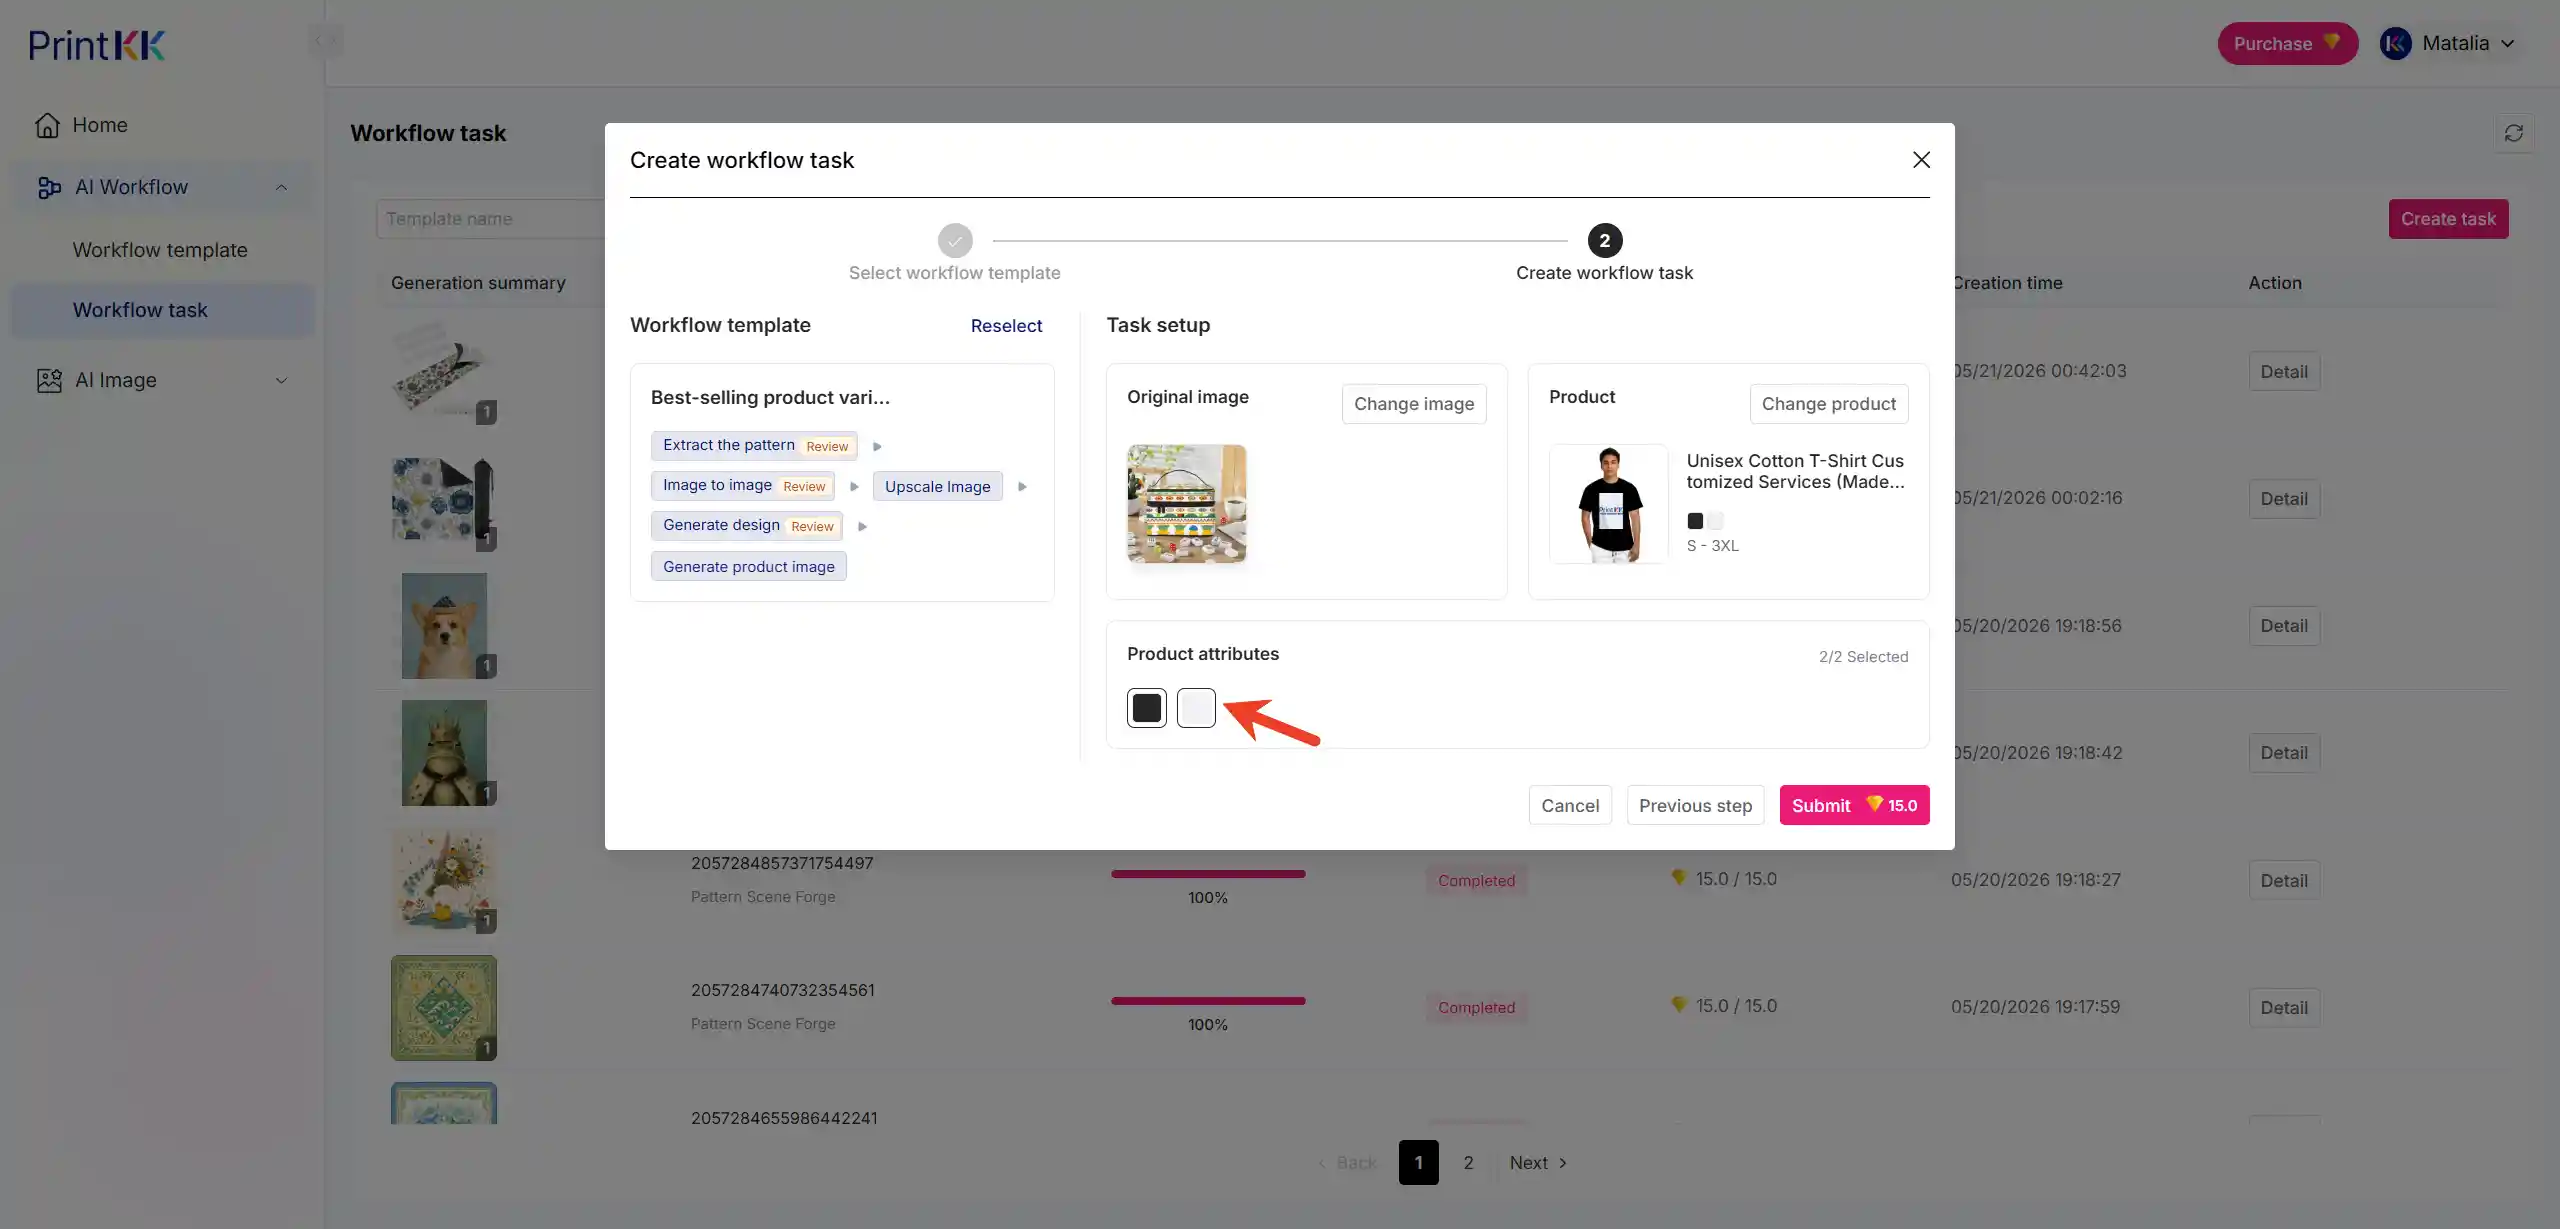Toggle the black product attribute swatch
Viewport: 2560px width, 1229px height.
point(1147,708)
